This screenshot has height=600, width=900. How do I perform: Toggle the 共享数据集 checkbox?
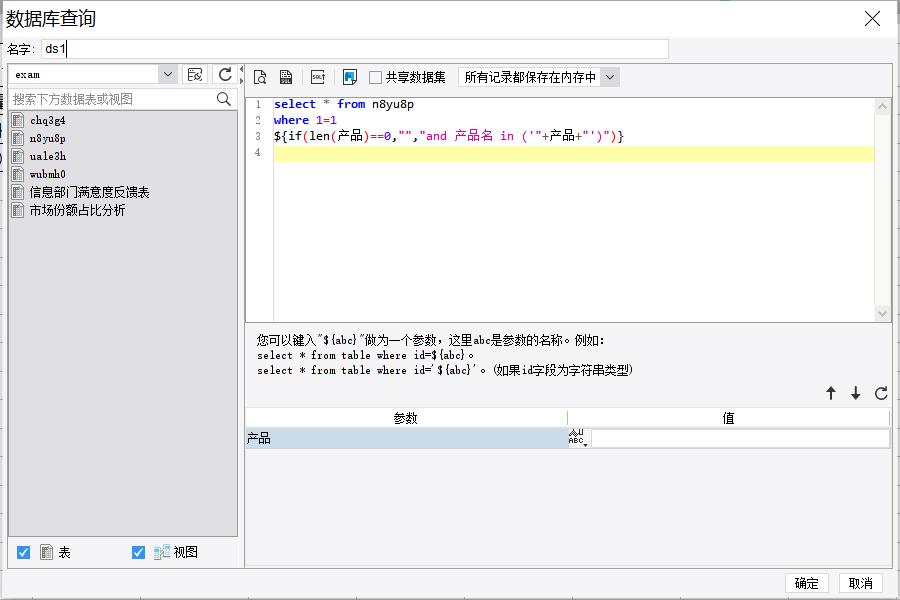tap(375, 78)
